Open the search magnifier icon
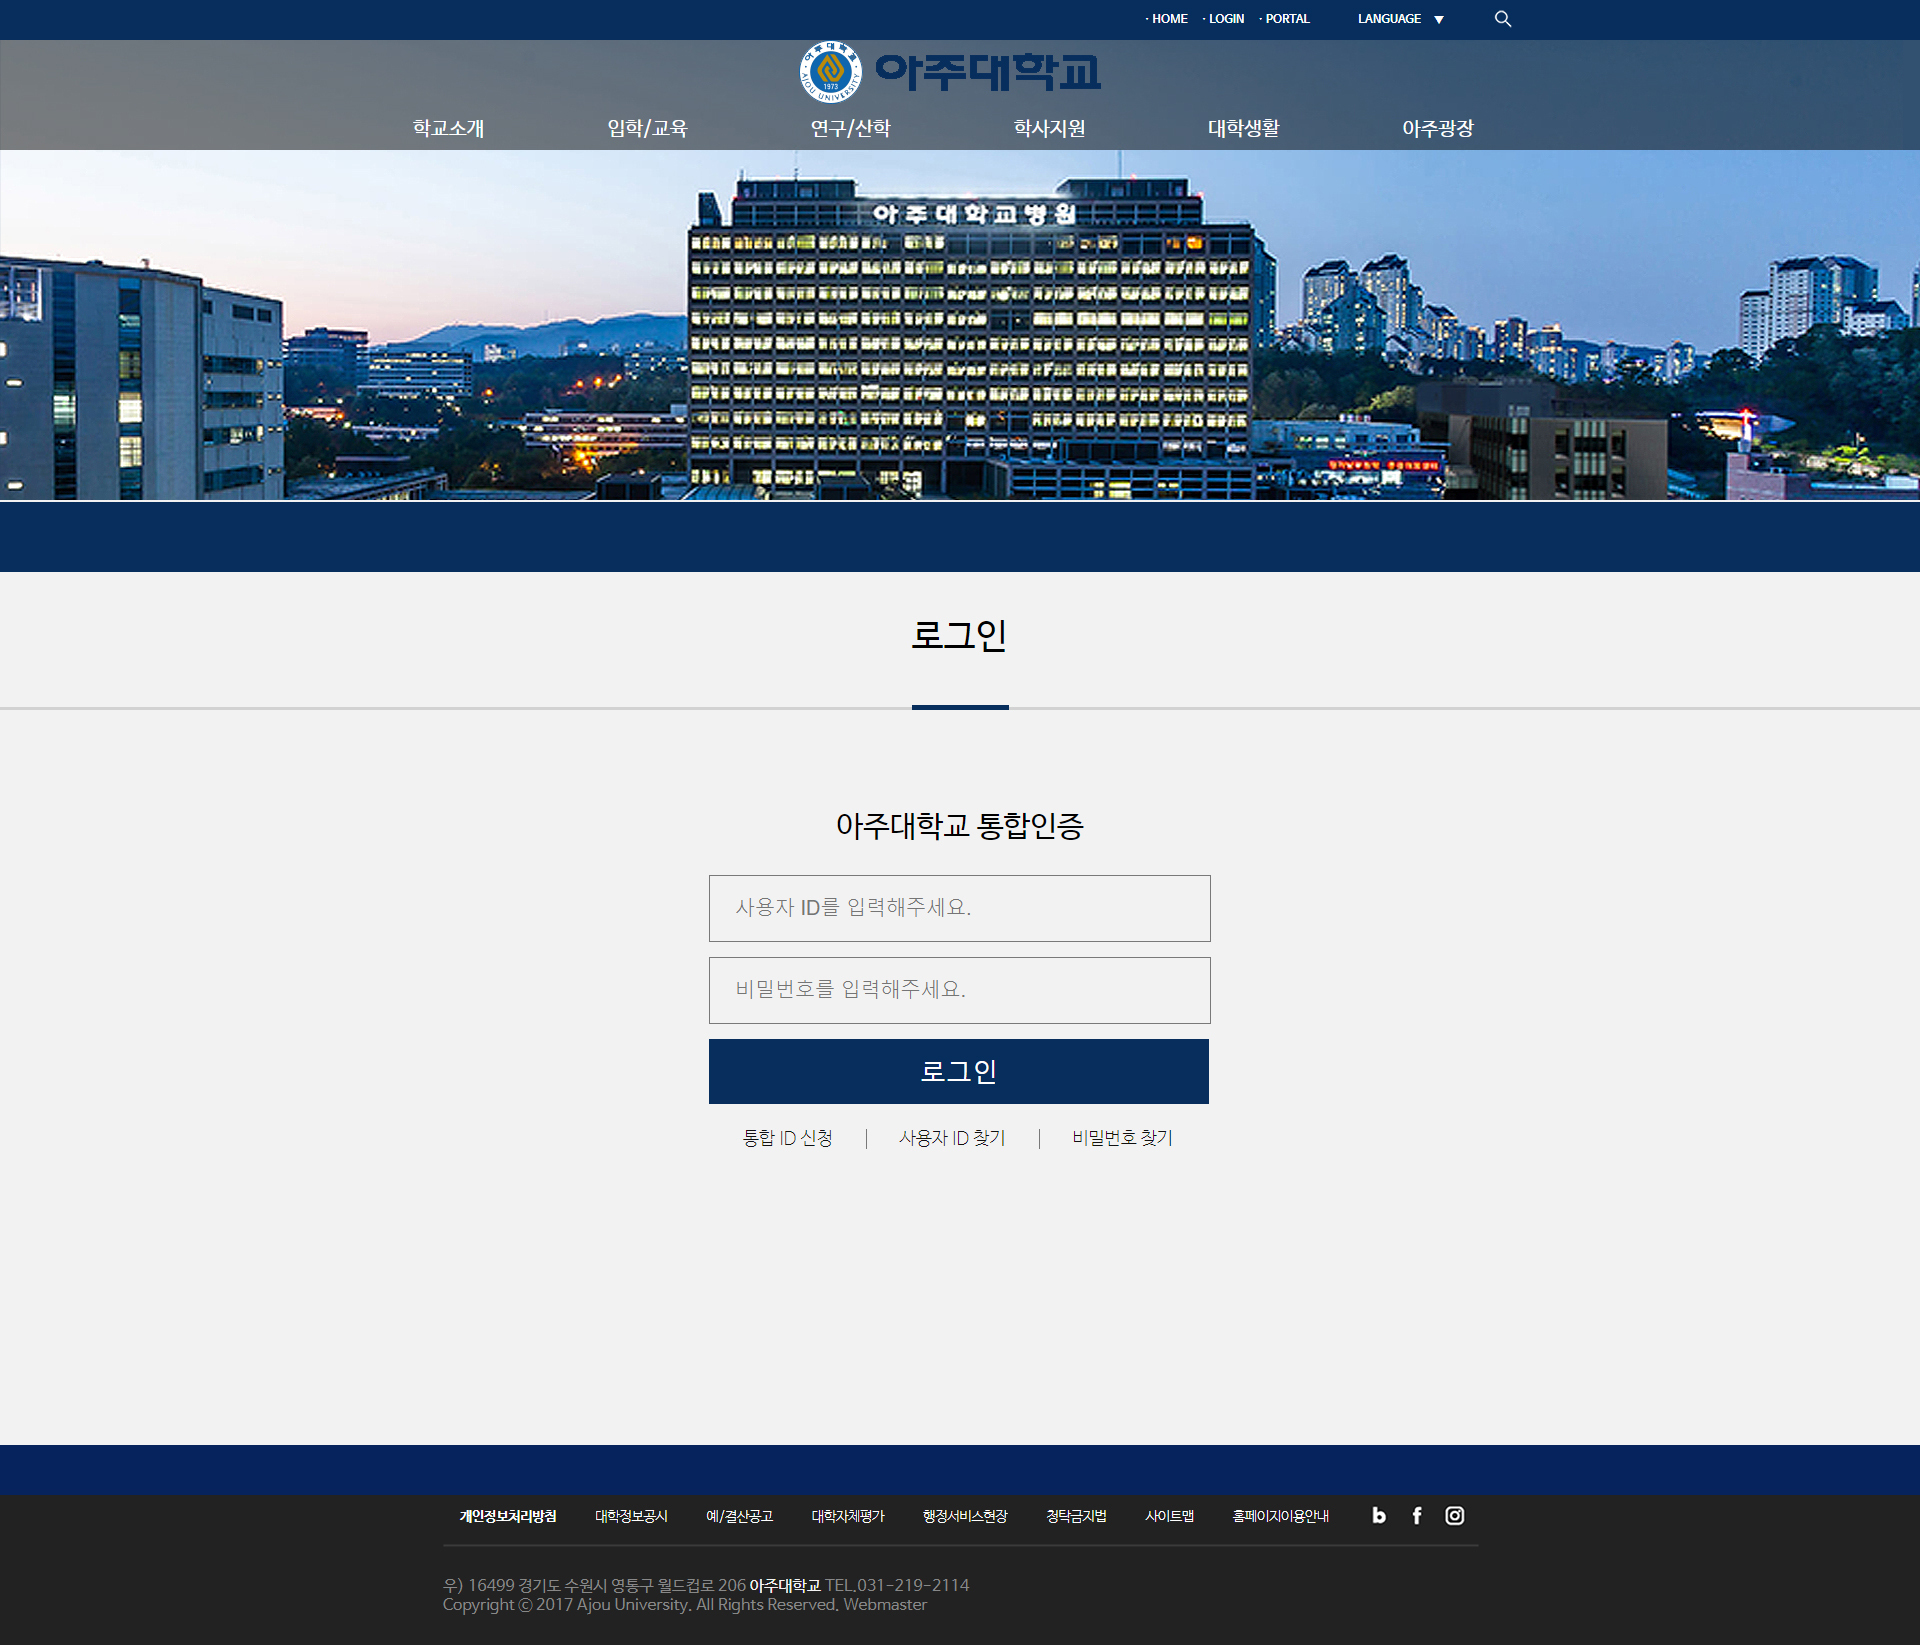Screen dimensions: 1920x1645 1502,19
